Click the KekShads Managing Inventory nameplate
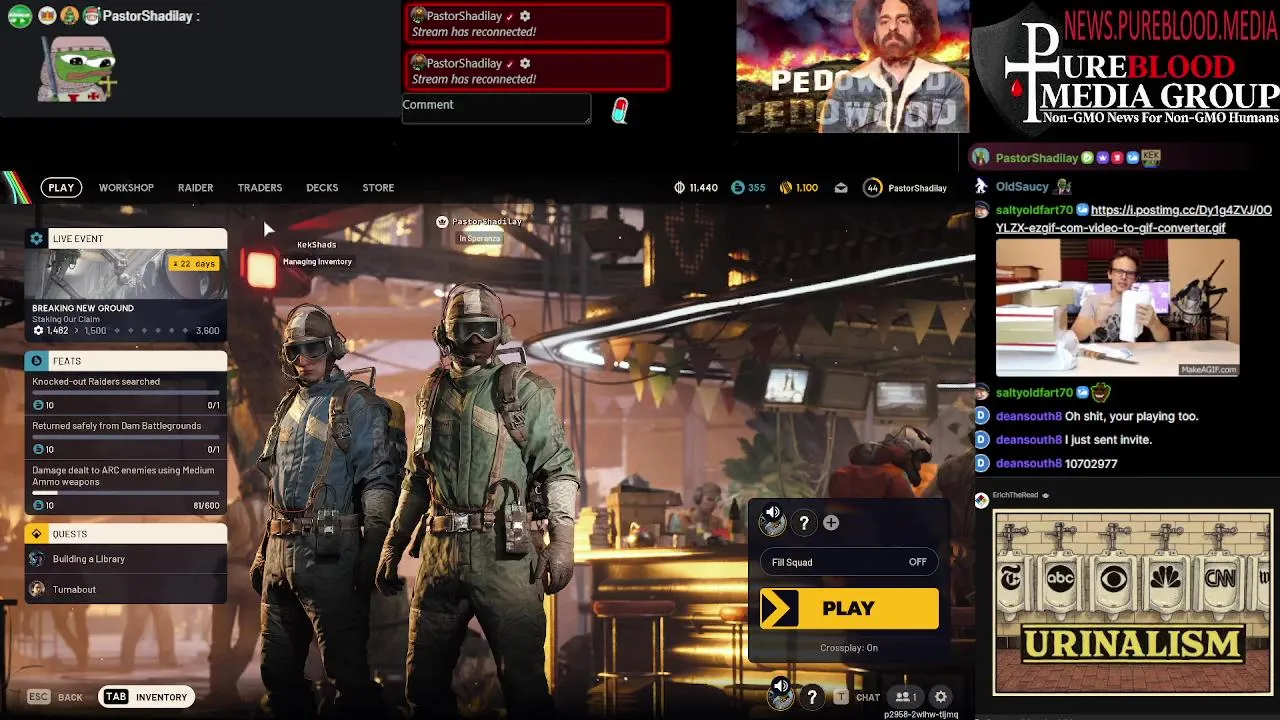The height and width of the screenshot is (720, 1280). (317, 253)
